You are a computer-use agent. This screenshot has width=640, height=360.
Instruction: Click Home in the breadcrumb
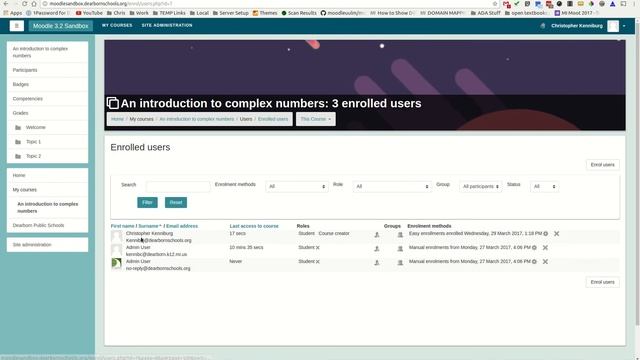coord(117,119)
